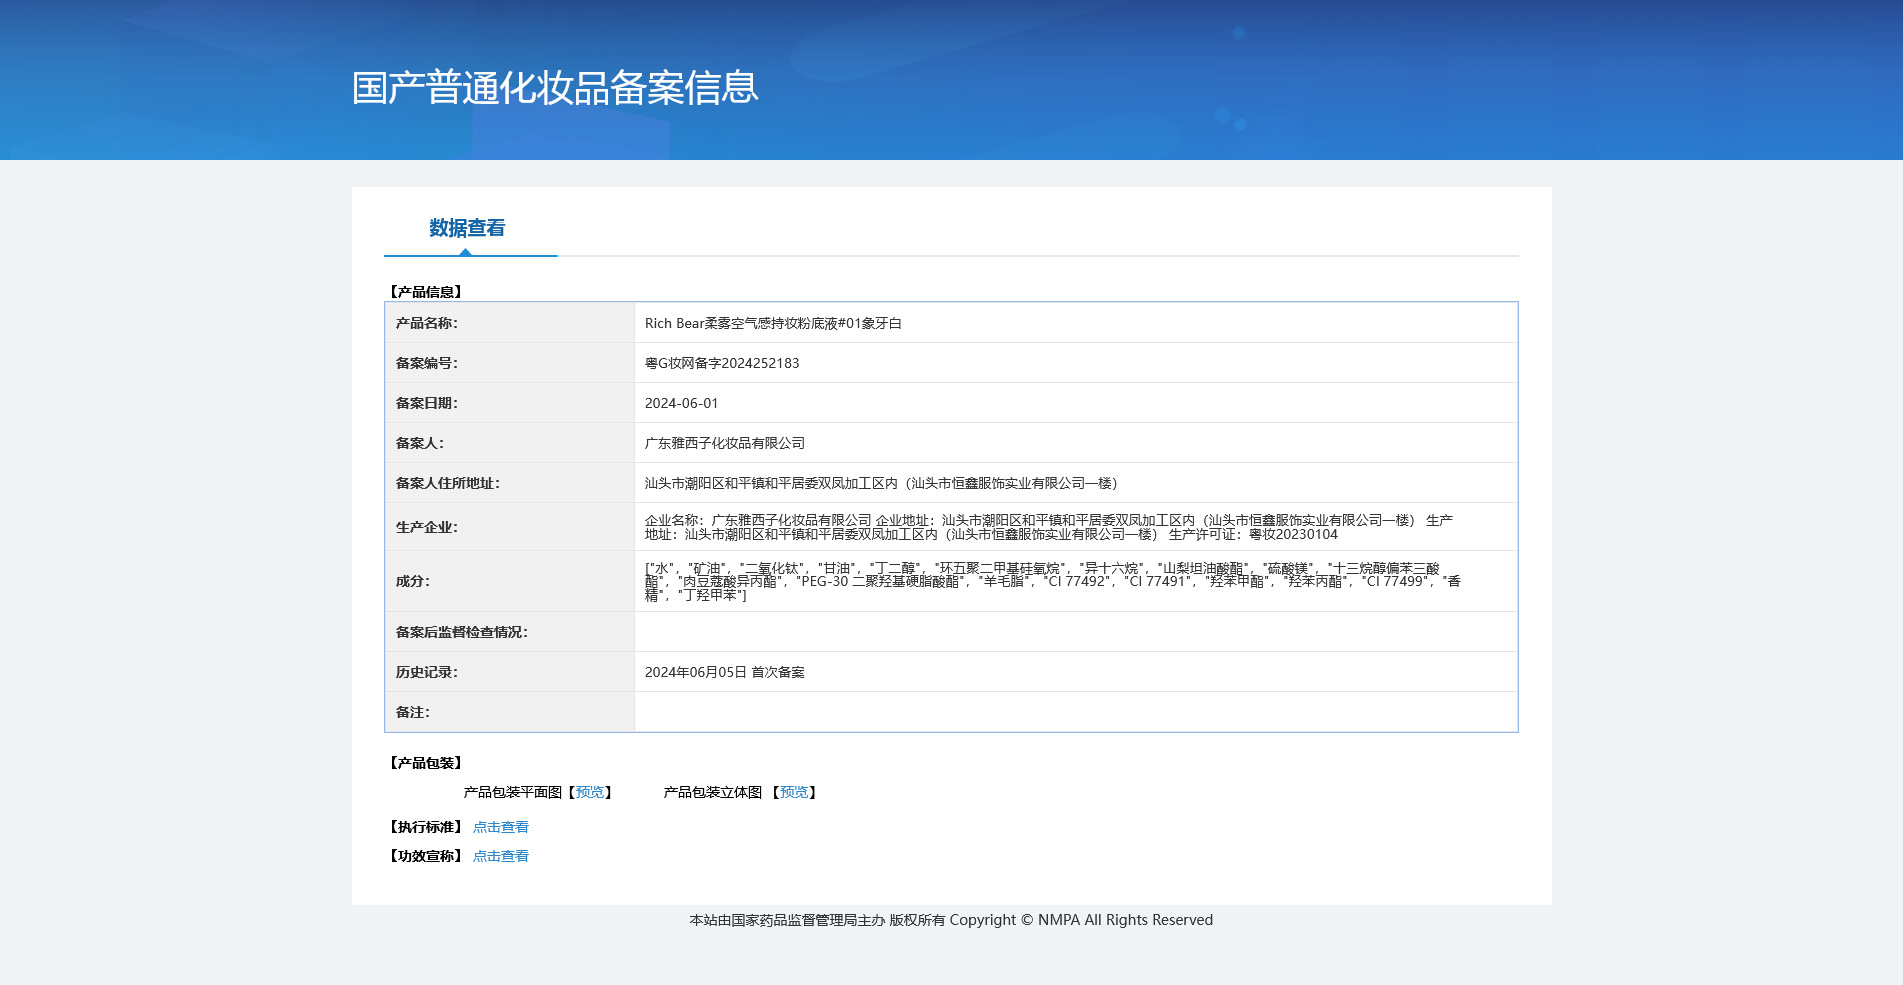Click the 备案编号 value 粤G妆网备字2024252183
Viewport: 1903px width, 985px height.
coord(722,363)
